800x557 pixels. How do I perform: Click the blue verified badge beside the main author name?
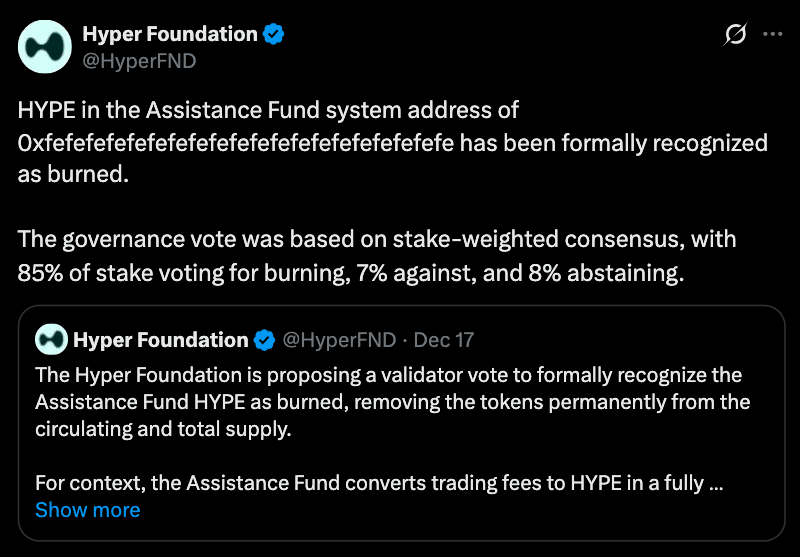(x=274, y=35)
